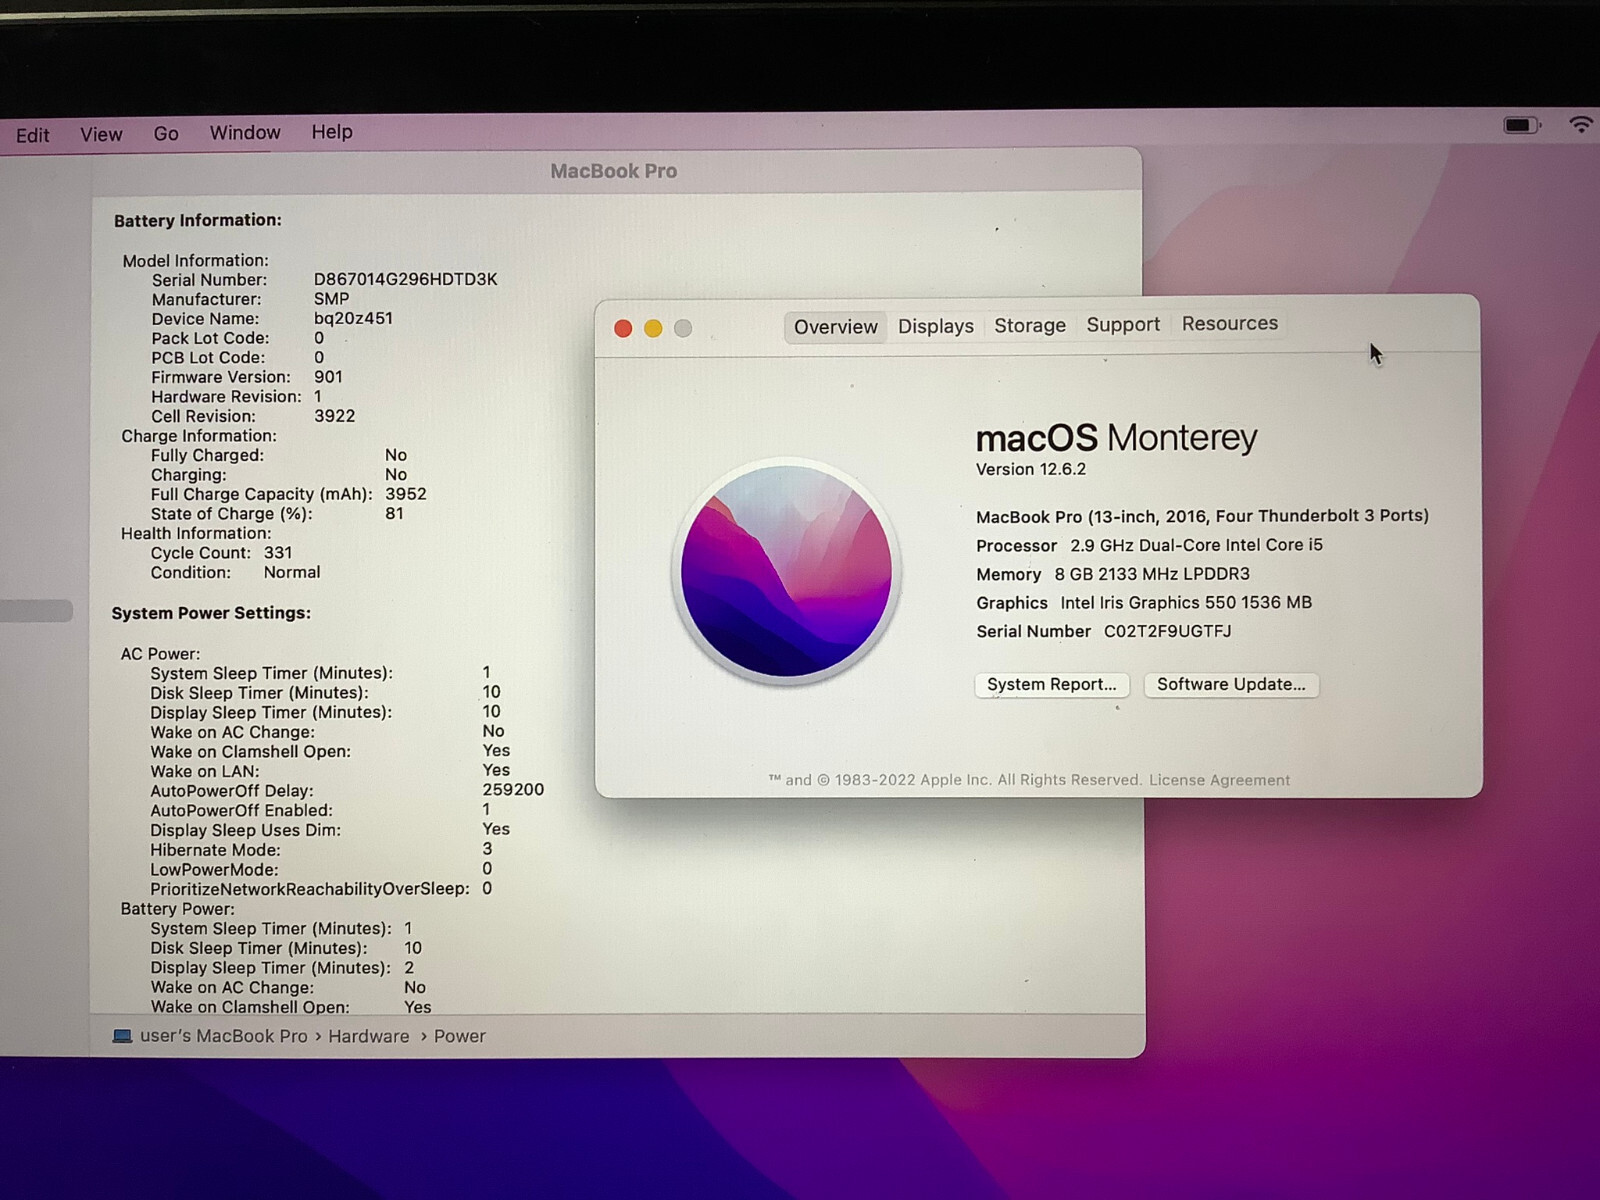Go to the Support tab
The image size is (1600, 1200).
click(x=1123, y=324)
